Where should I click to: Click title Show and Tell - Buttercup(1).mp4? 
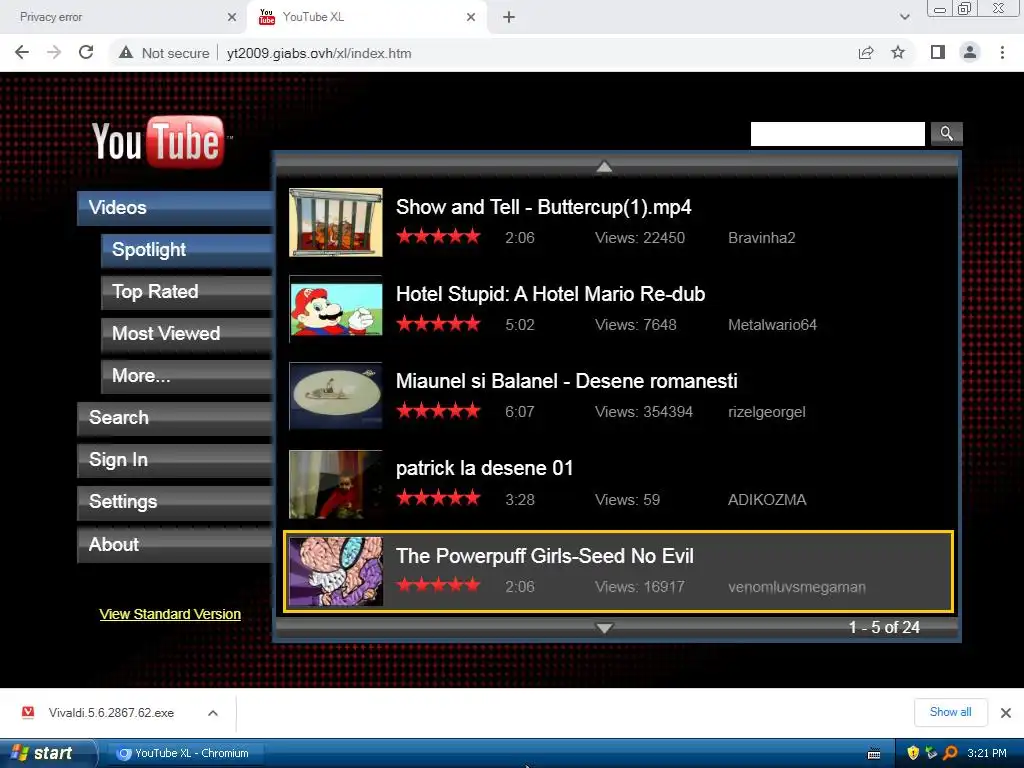pos(543,207)
